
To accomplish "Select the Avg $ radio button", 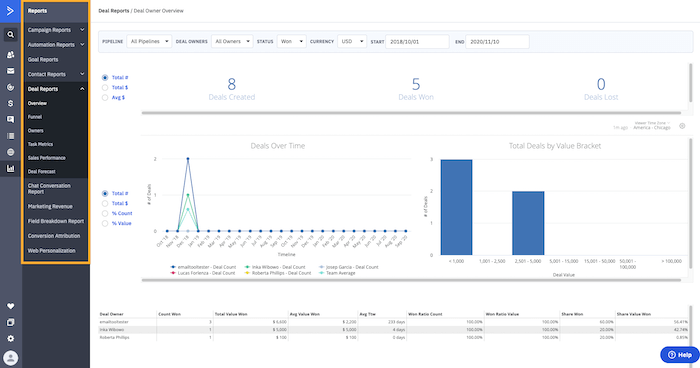I will coord(105,97).
